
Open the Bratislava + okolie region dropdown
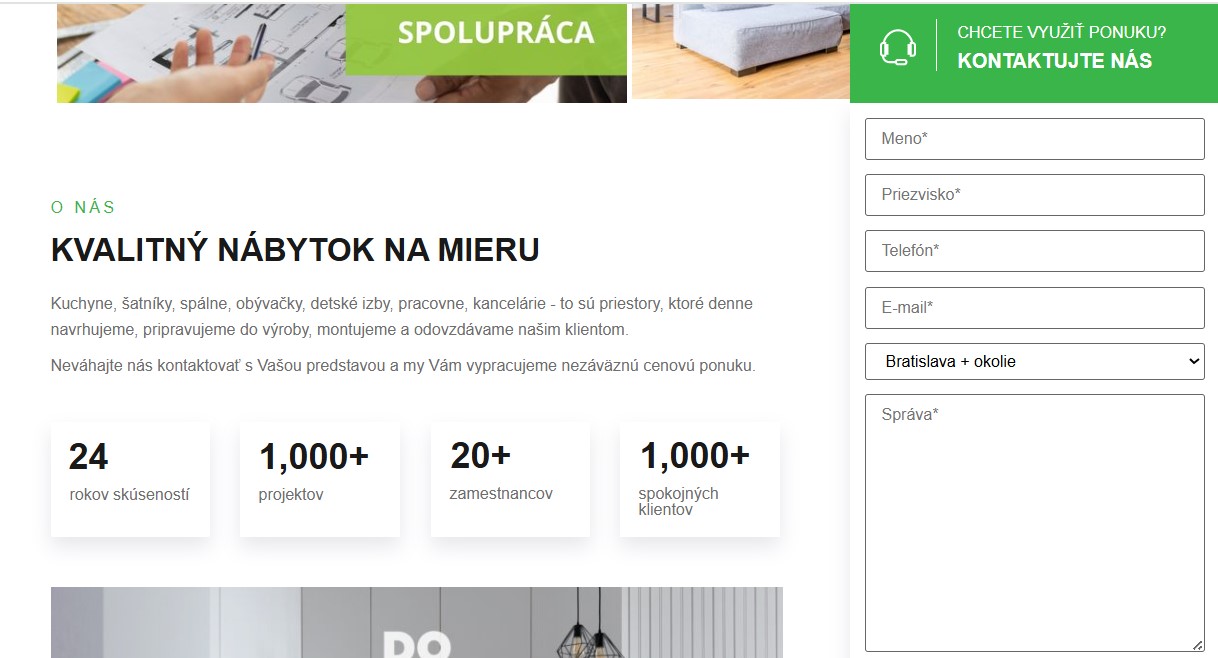pos(1034,361)
